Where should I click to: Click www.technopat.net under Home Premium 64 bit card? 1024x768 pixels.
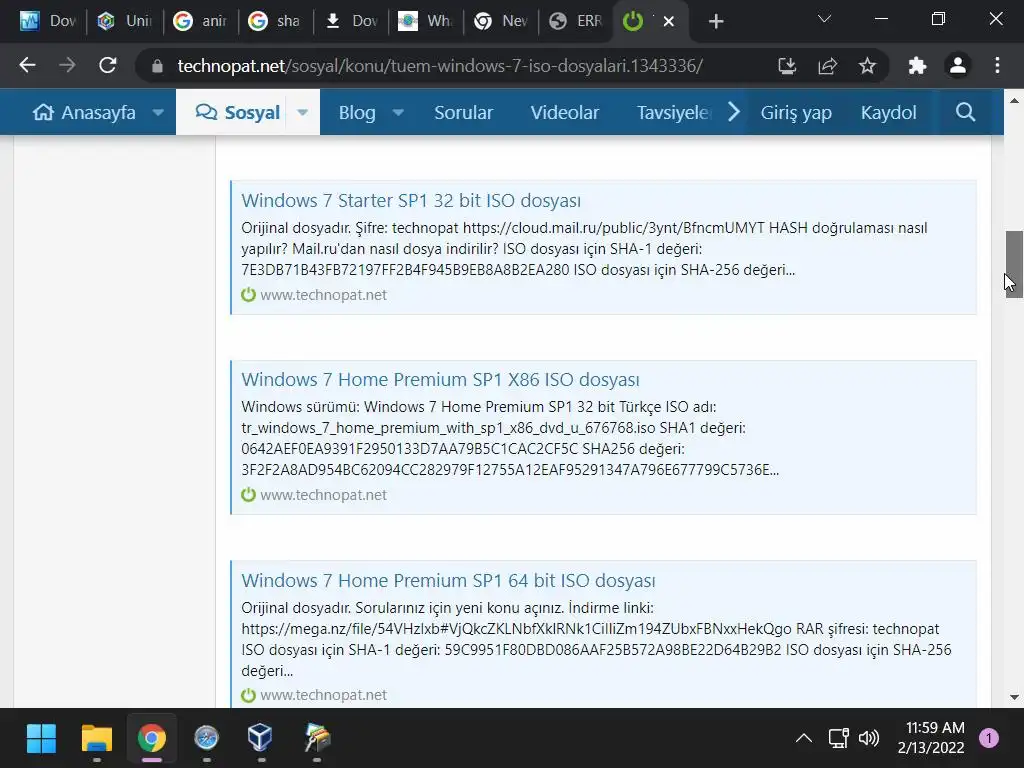pos(323,695)
